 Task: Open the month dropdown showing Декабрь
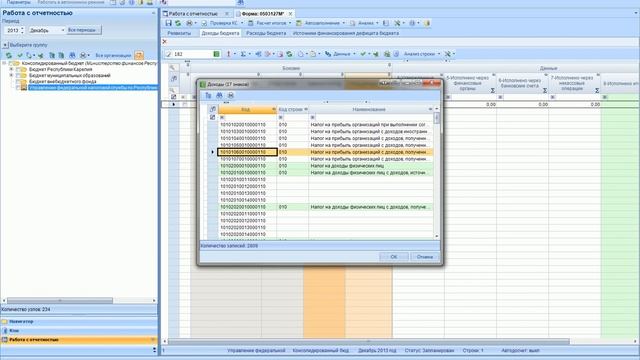(x=62, y=30)
